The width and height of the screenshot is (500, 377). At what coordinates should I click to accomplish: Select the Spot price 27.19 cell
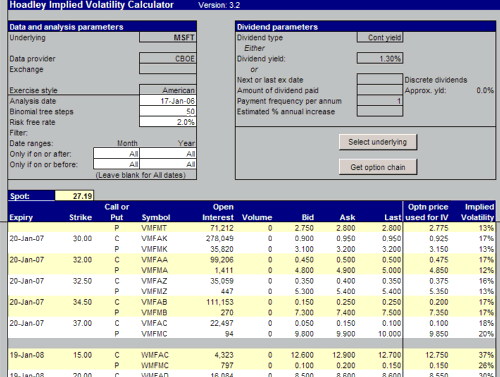74,196
